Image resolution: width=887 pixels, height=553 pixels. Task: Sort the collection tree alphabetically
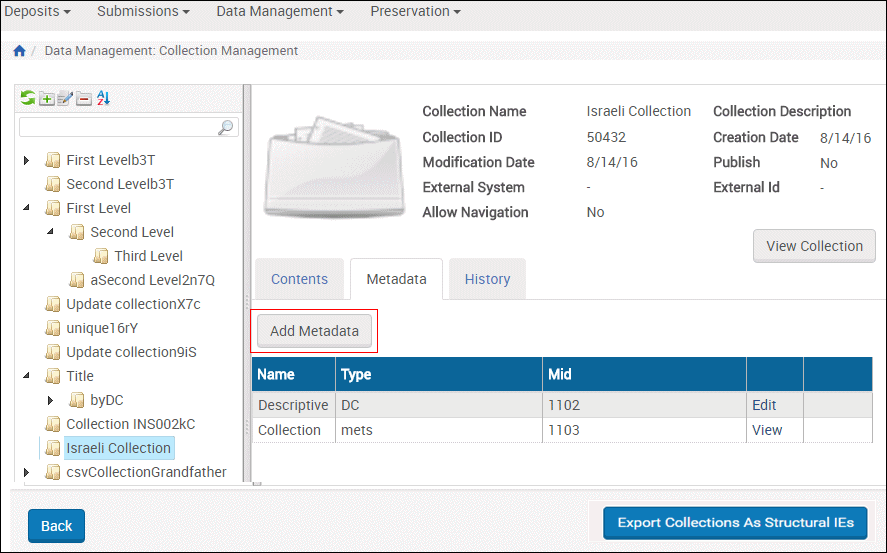point(104,98)
